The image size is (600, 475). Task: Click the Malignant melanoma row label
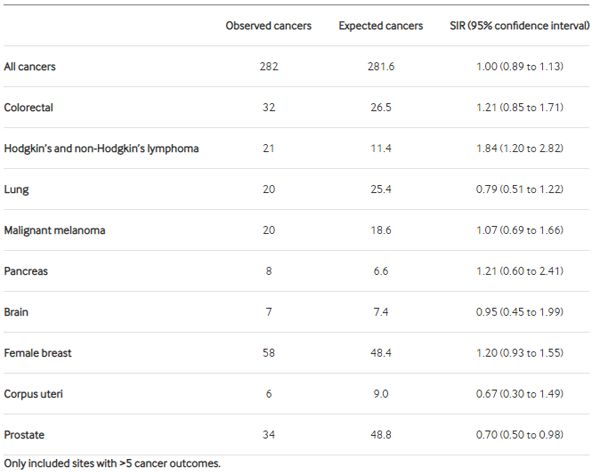point(54,230)
